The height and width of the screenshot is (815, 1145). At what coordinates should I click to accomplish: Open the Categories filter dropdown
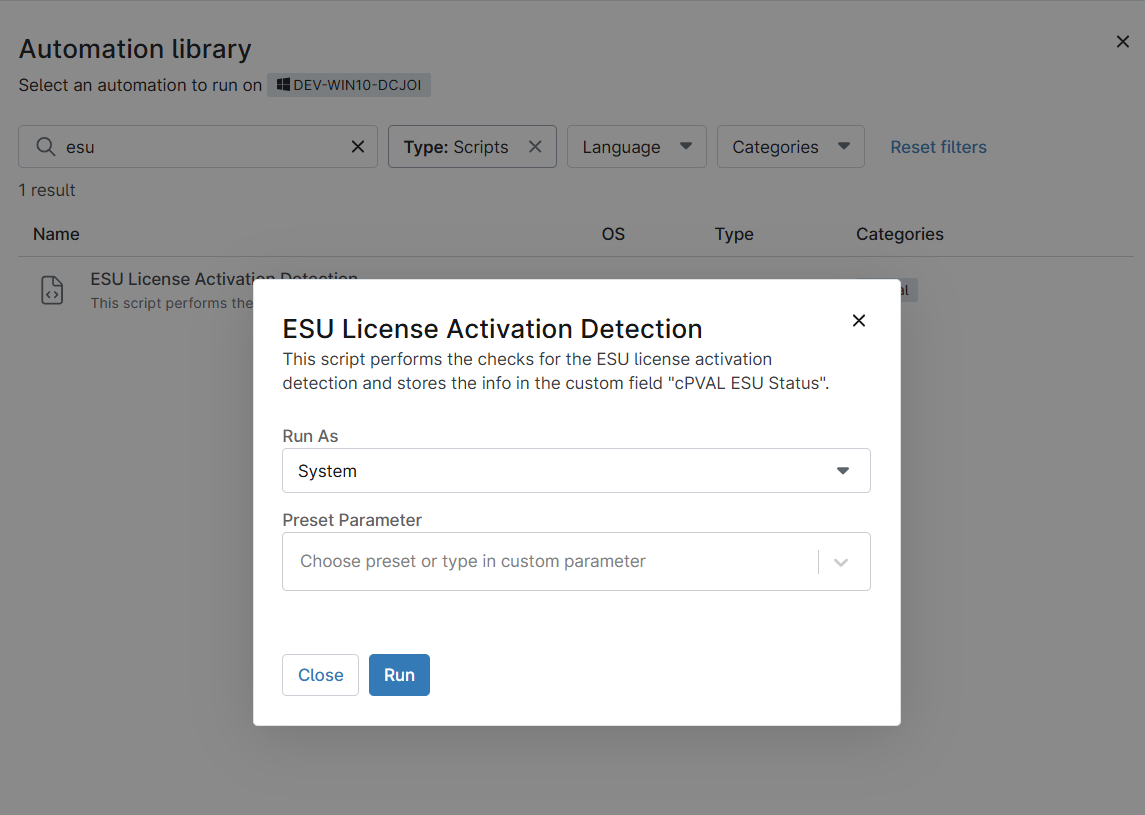(x=790, y=147)
